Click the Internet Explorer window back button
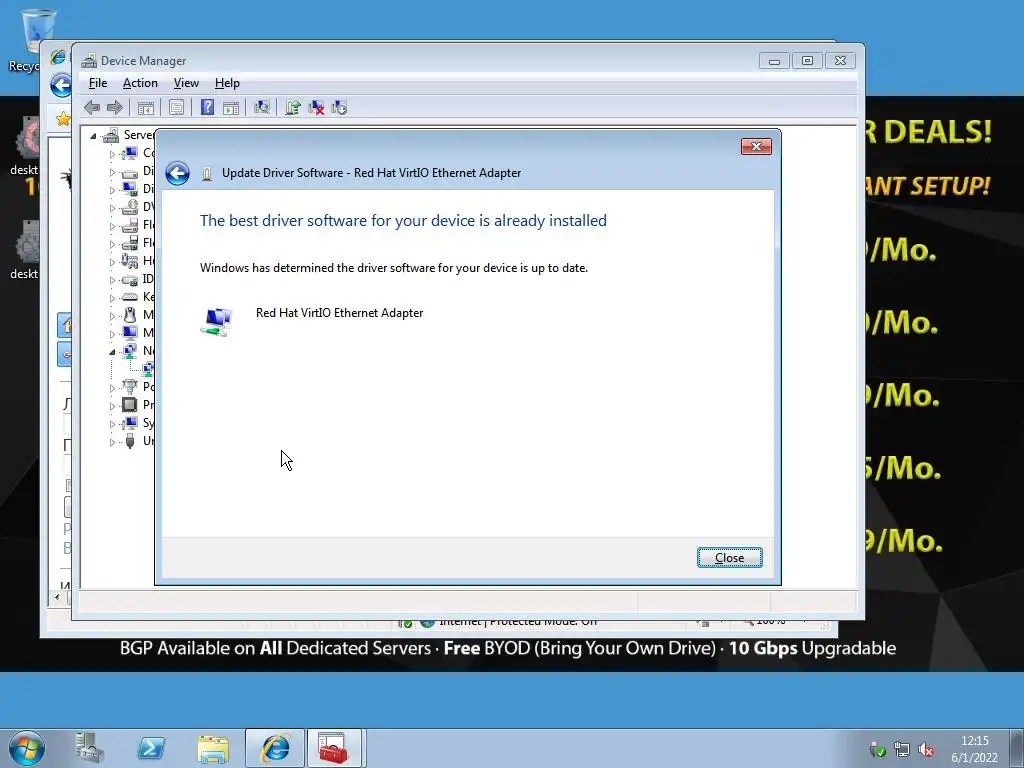Screen dimensions: 1024x768 click(x=61, y=86)
